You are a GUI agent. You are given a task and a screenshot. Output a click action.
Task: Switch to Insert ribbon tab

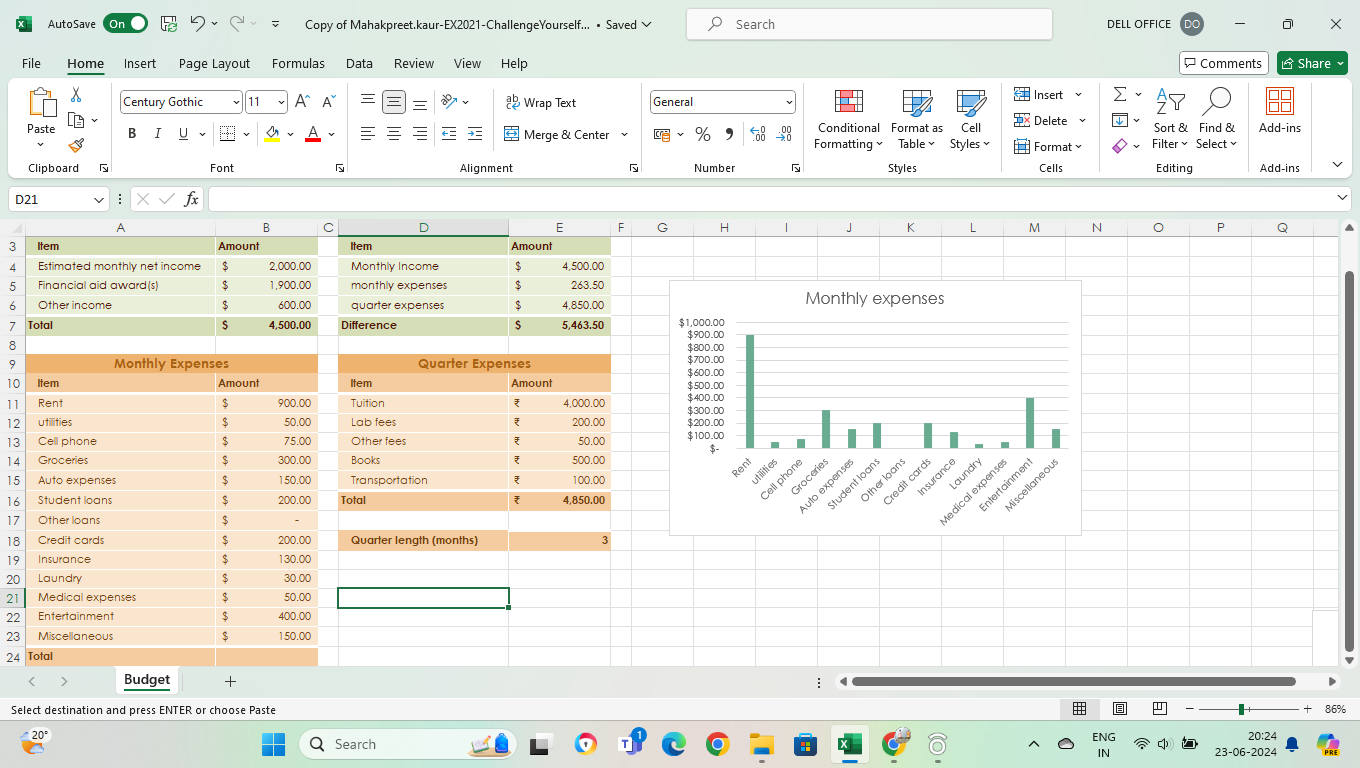140,63
